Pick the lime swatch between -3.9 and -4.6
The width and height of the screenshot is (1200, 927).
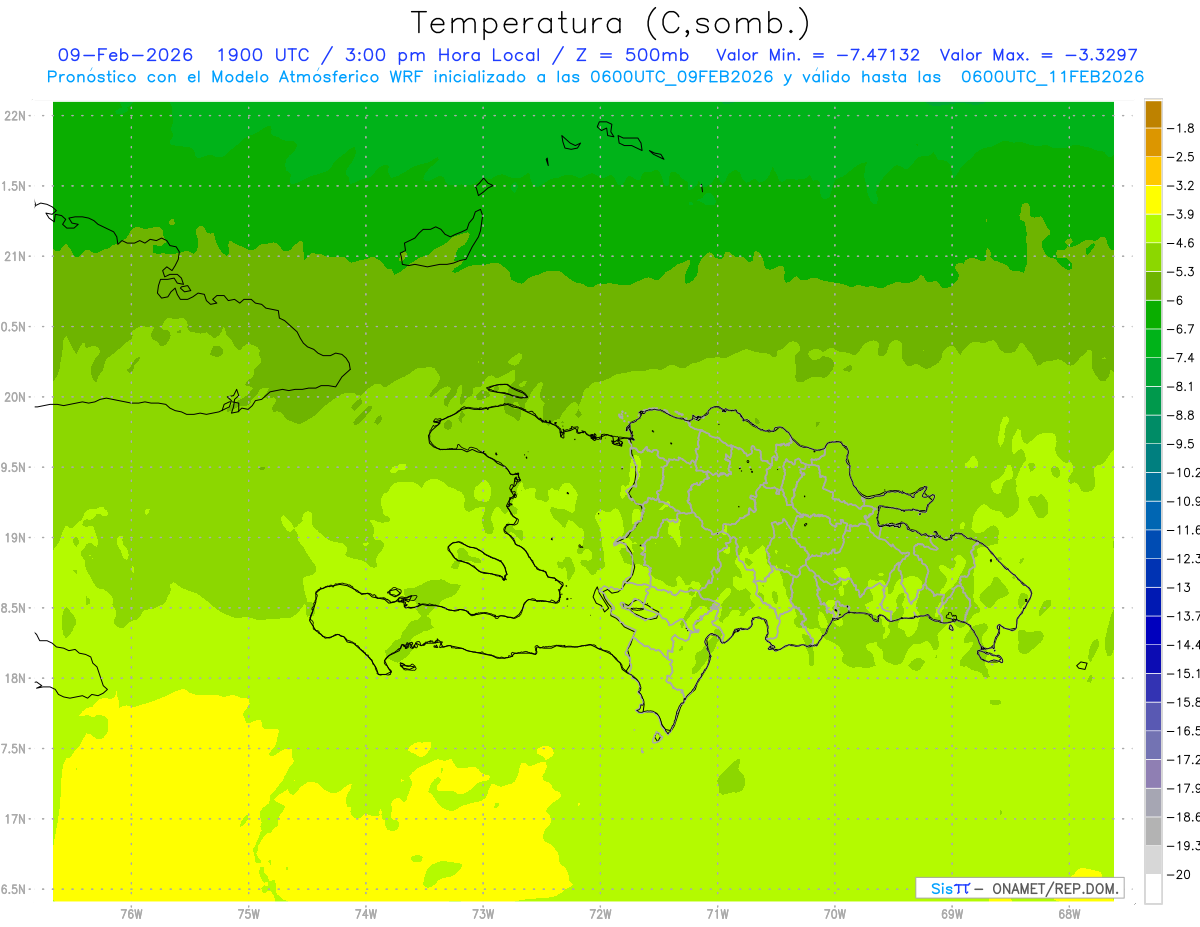[x=1153, y=229]
